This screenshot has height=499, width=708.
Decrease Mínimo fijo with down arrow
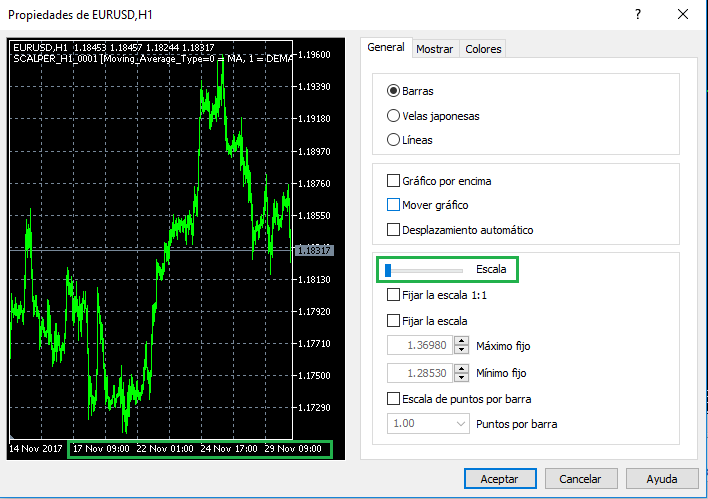[461, 377]
